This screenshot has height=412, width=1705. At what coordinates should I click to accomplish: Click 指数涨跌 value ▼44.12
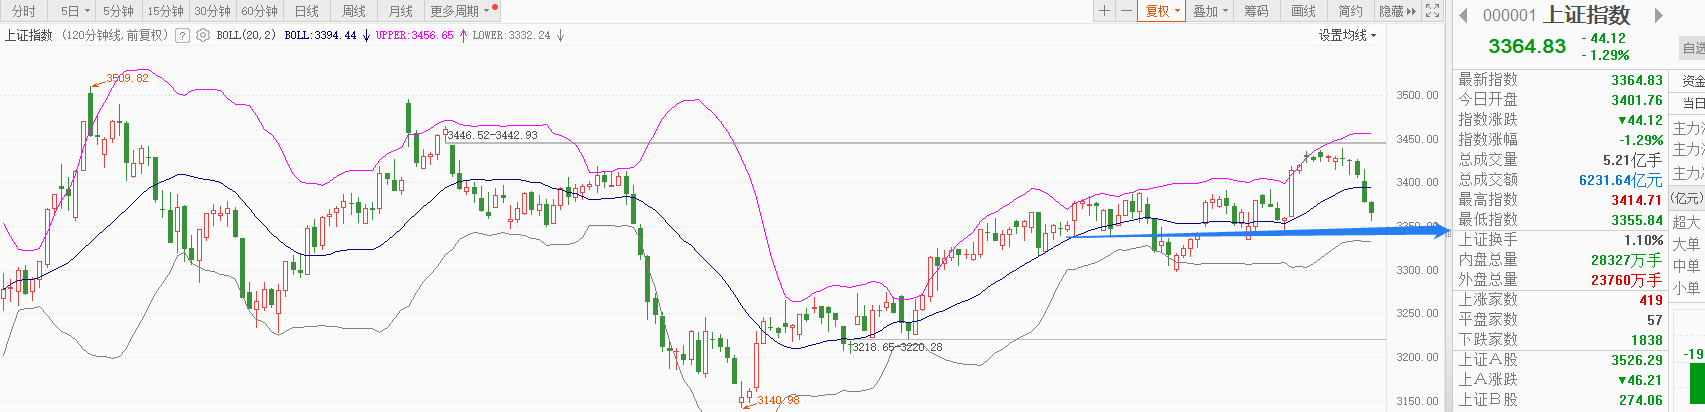pyautogui.click(x=1640, y=120)
